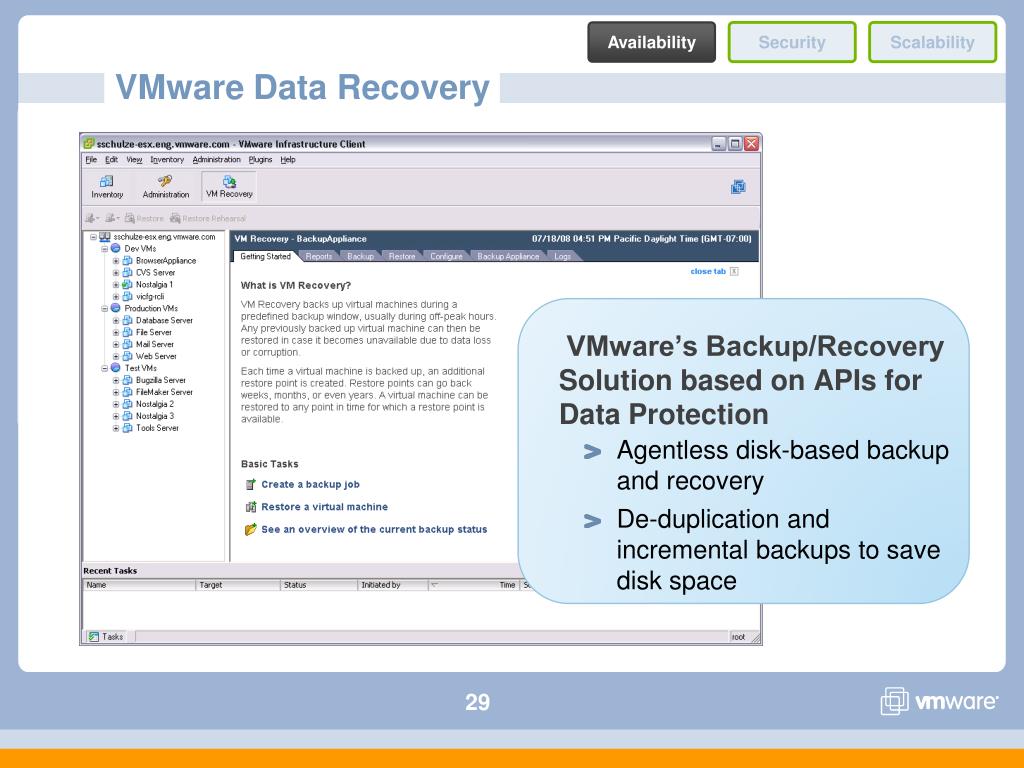Screen dimensions: 1024x768
Task: Open the View menu
Action: 134,159
